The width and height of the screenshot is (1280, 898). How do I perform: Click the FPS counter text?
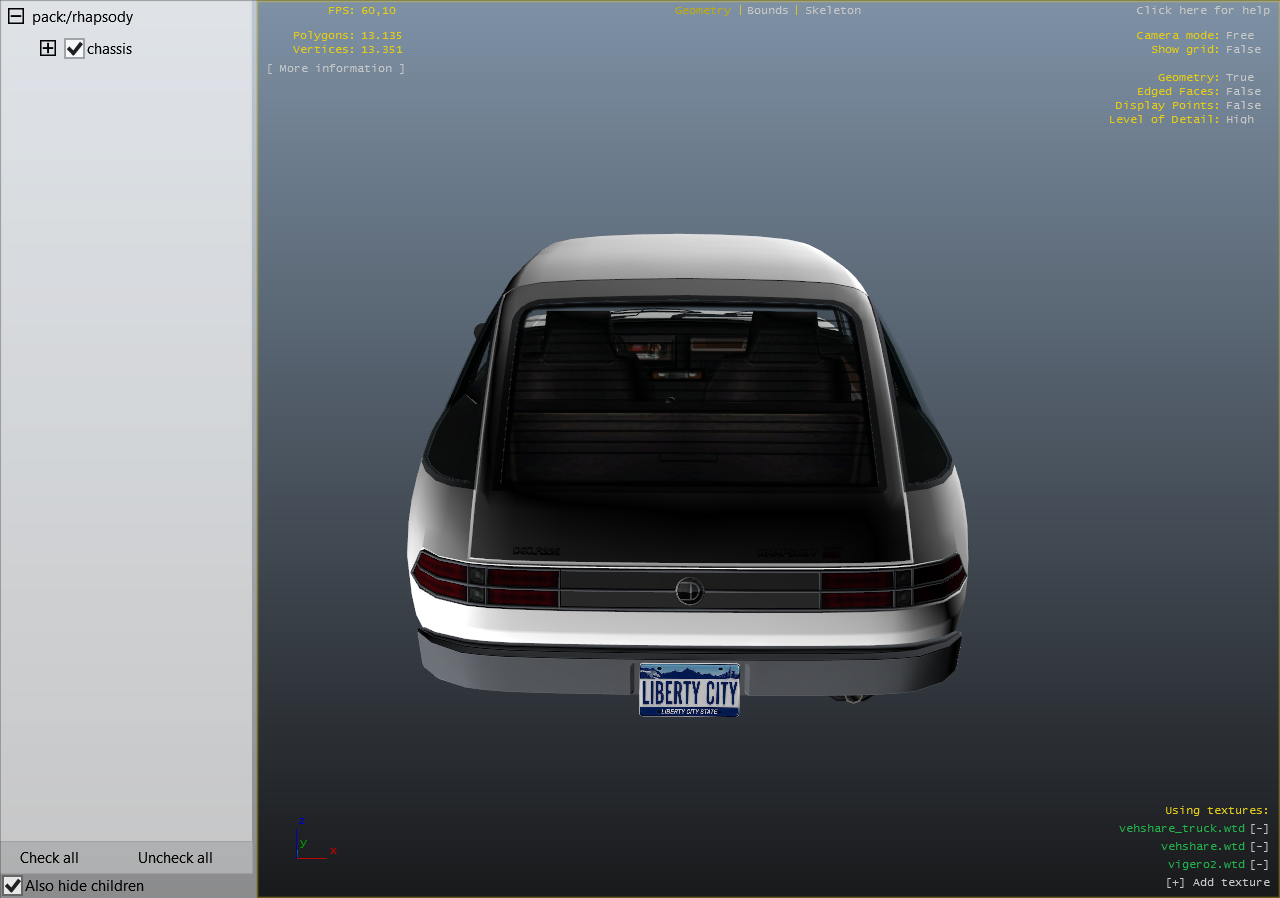[x=362, y=10]
